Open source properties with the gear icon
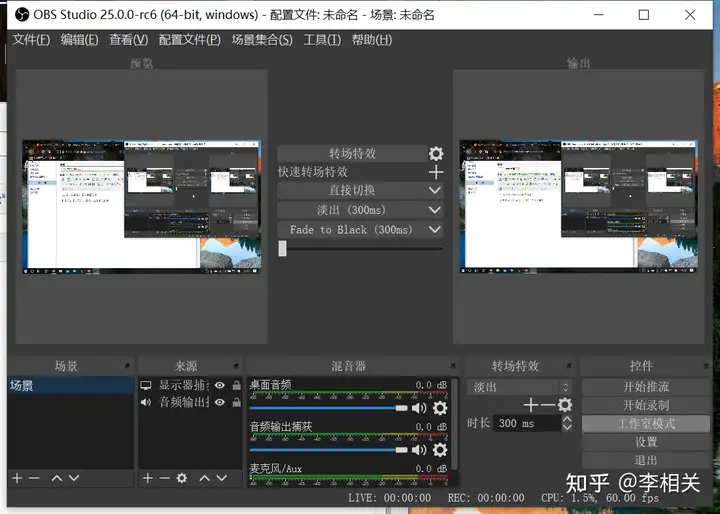The image size is (720, 514). point(182,478)
